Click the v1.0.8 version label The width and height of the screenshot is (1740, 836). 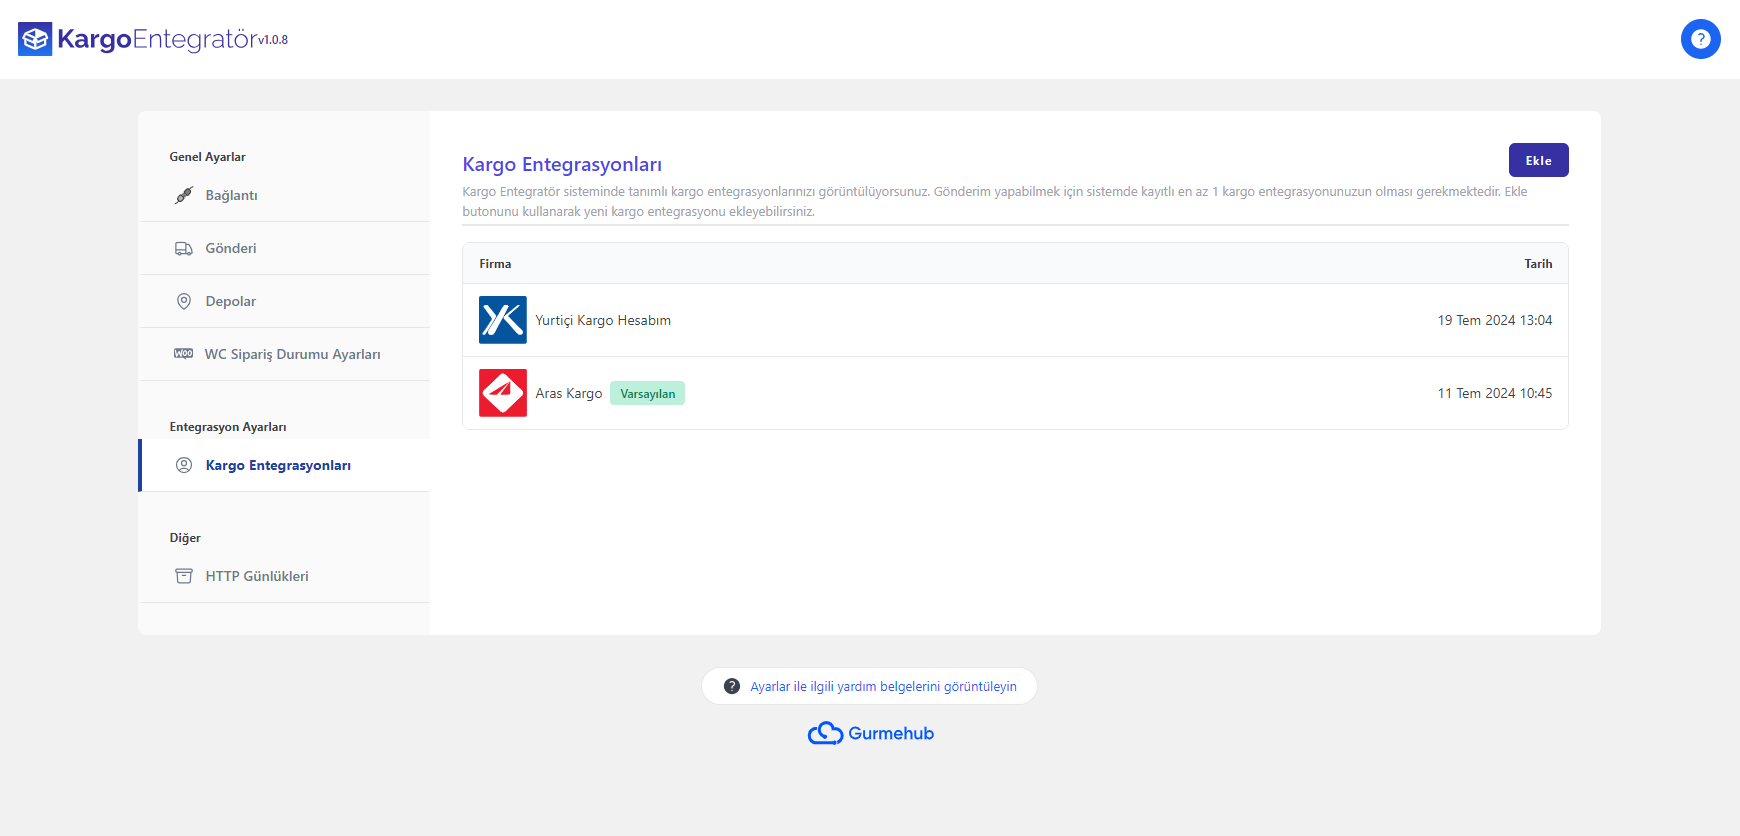[273, 40]
